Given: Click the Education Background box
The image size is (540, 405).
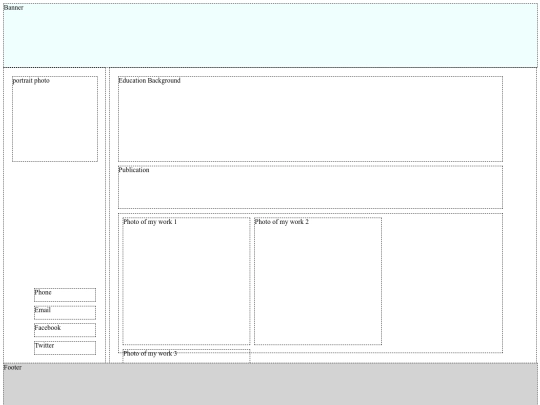Looking at the screenshot, I should coord(310,119).
